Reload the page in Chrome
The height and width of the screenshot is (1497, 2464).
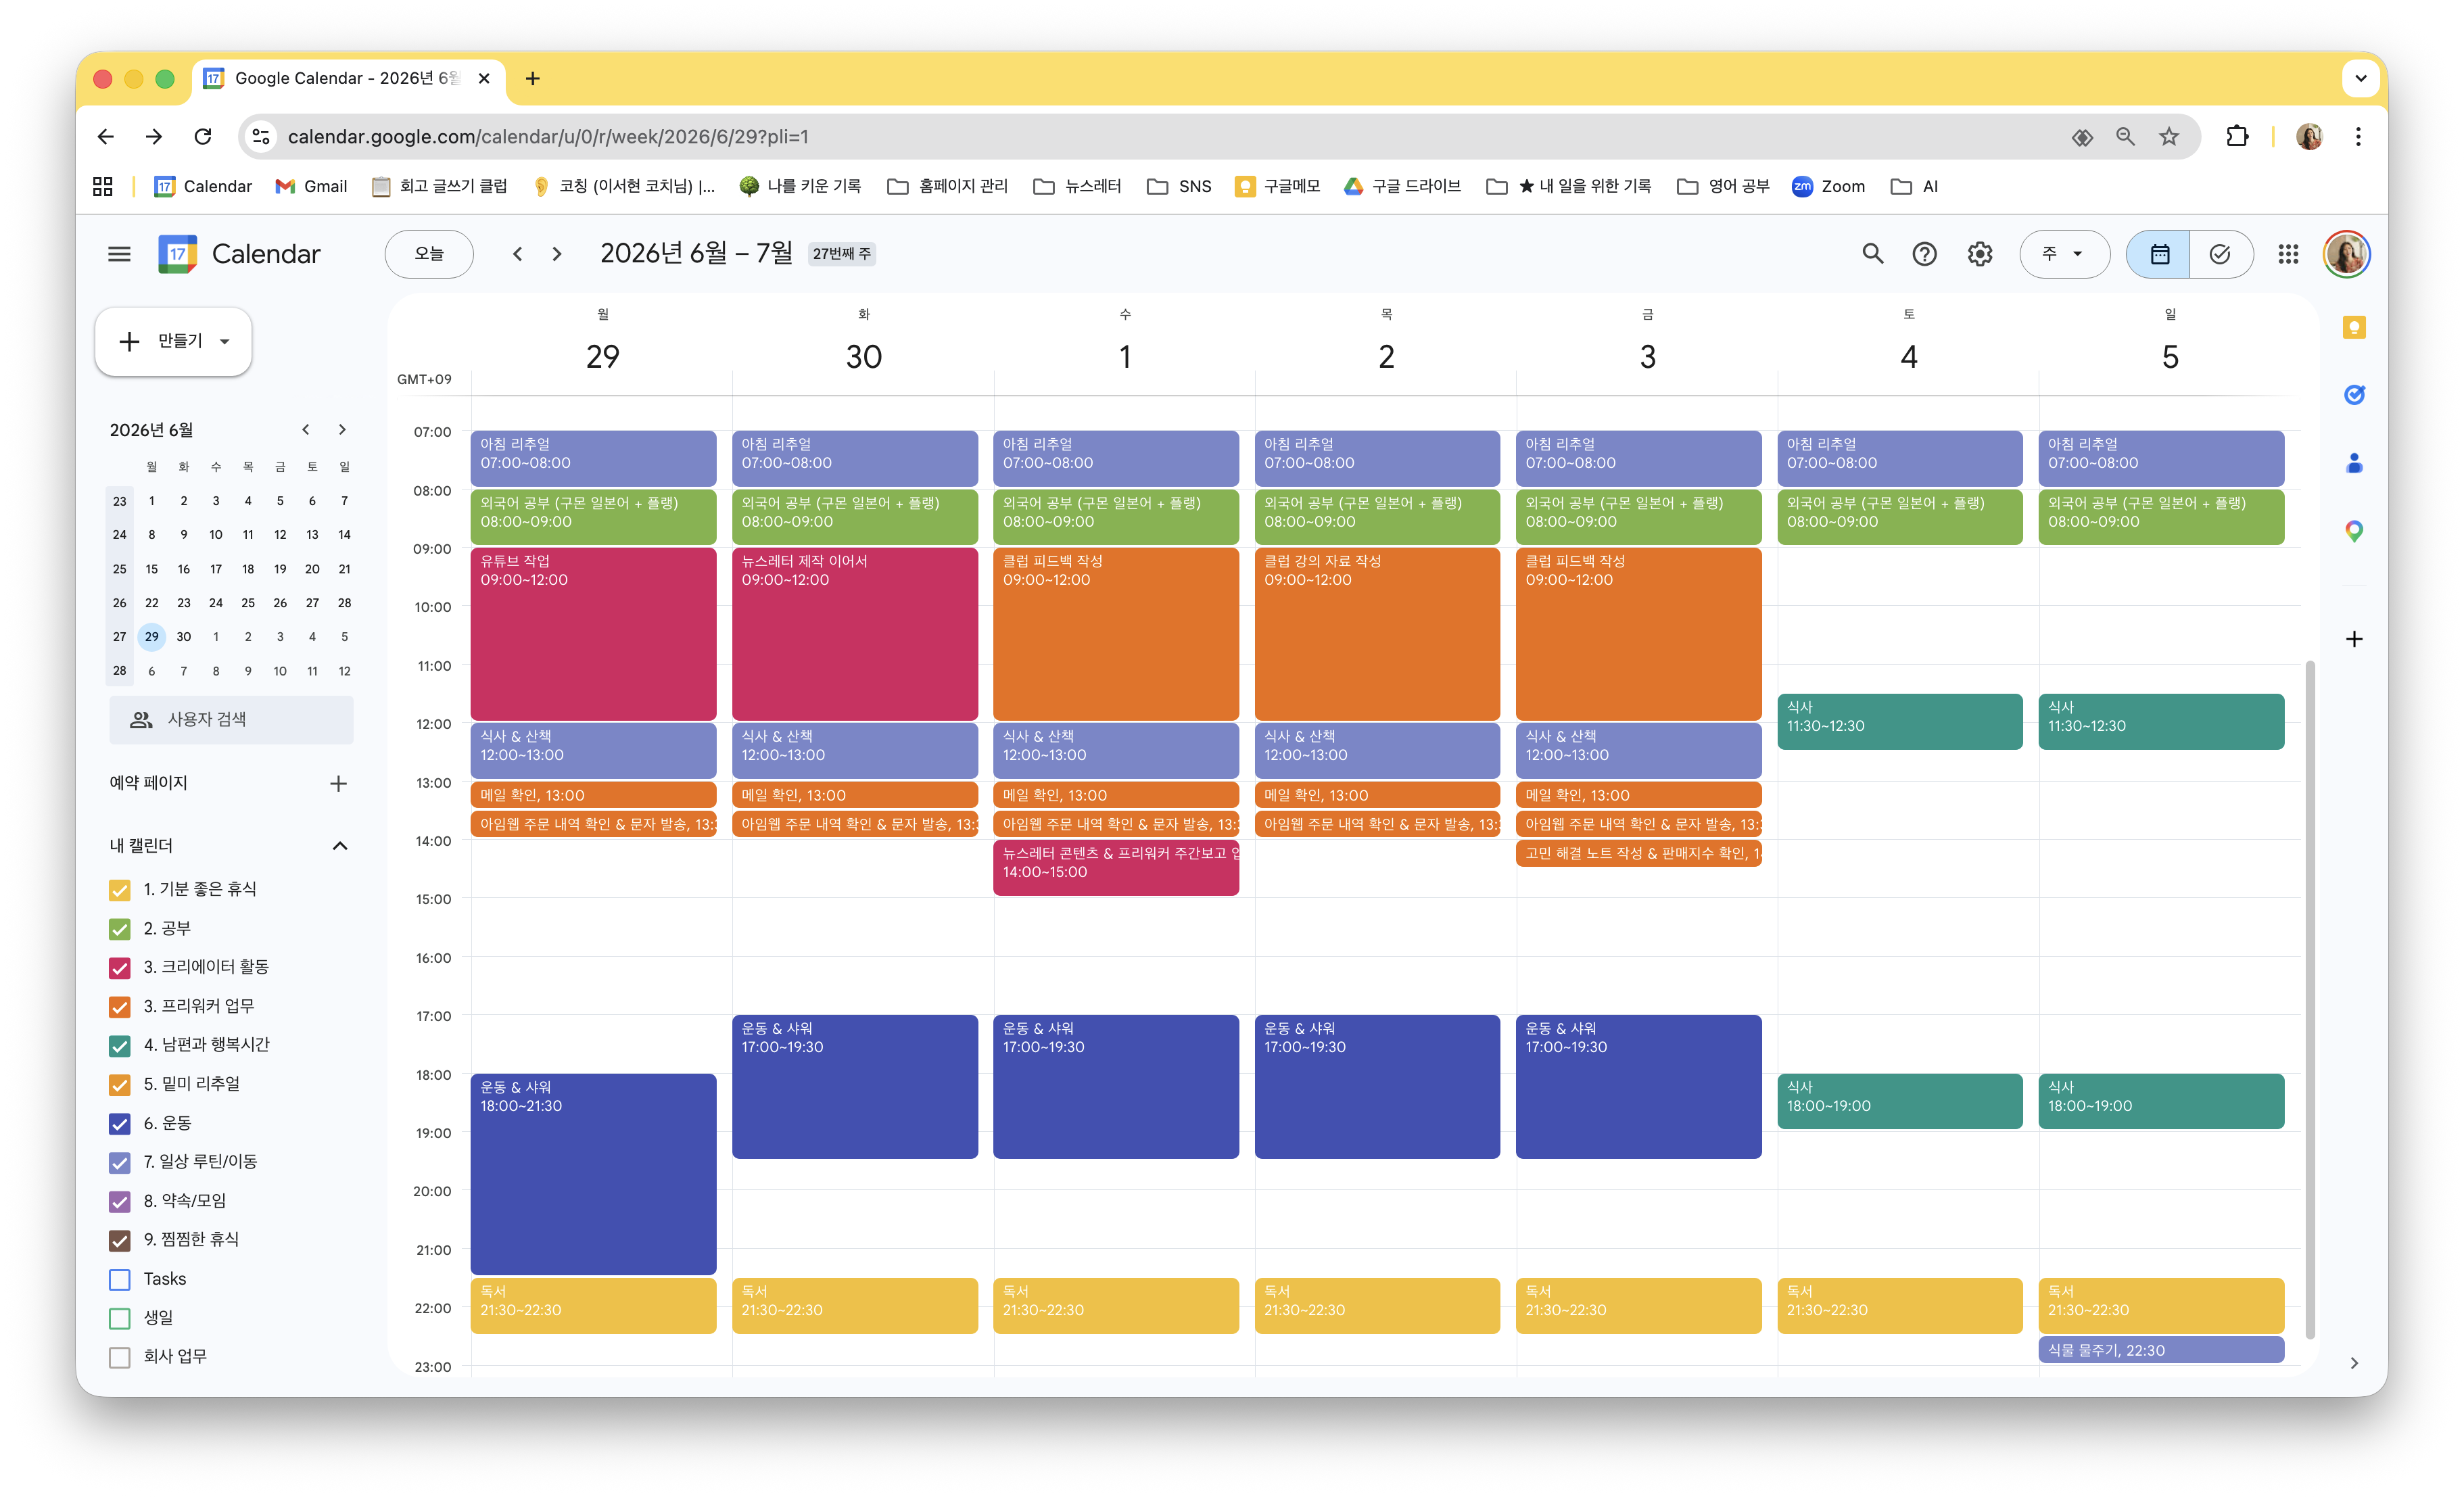pyautogui.click(x=203, y=136)
